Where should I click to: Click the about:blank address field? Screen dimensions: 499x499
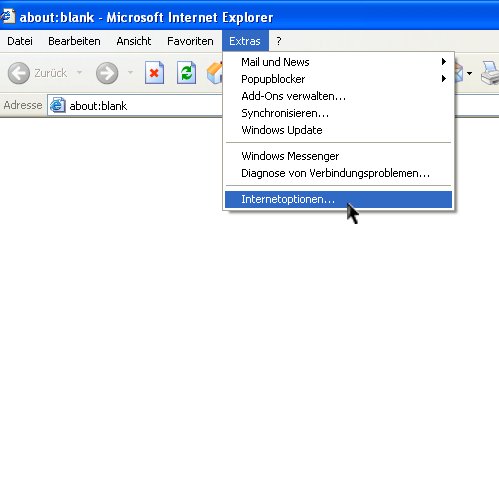tap(135, 106)
